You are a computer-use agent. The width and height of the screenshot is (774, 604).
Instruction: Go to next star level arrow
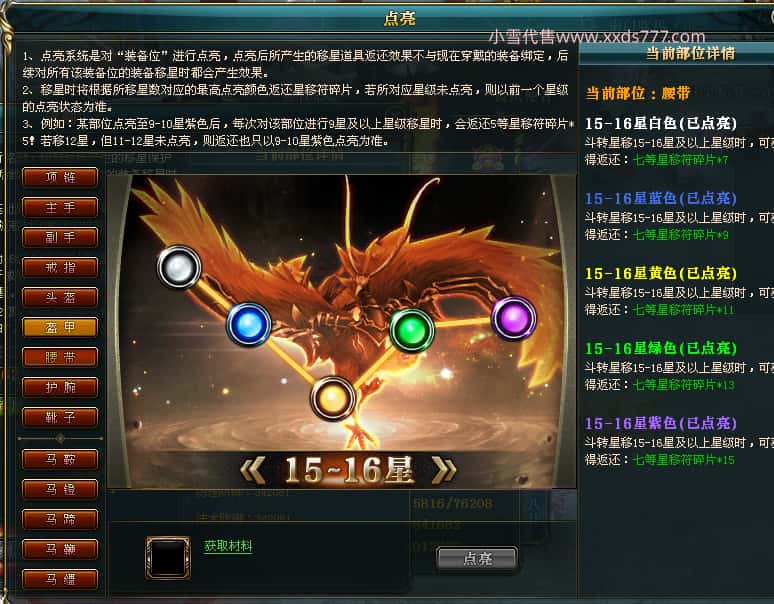tap(443, 470)
